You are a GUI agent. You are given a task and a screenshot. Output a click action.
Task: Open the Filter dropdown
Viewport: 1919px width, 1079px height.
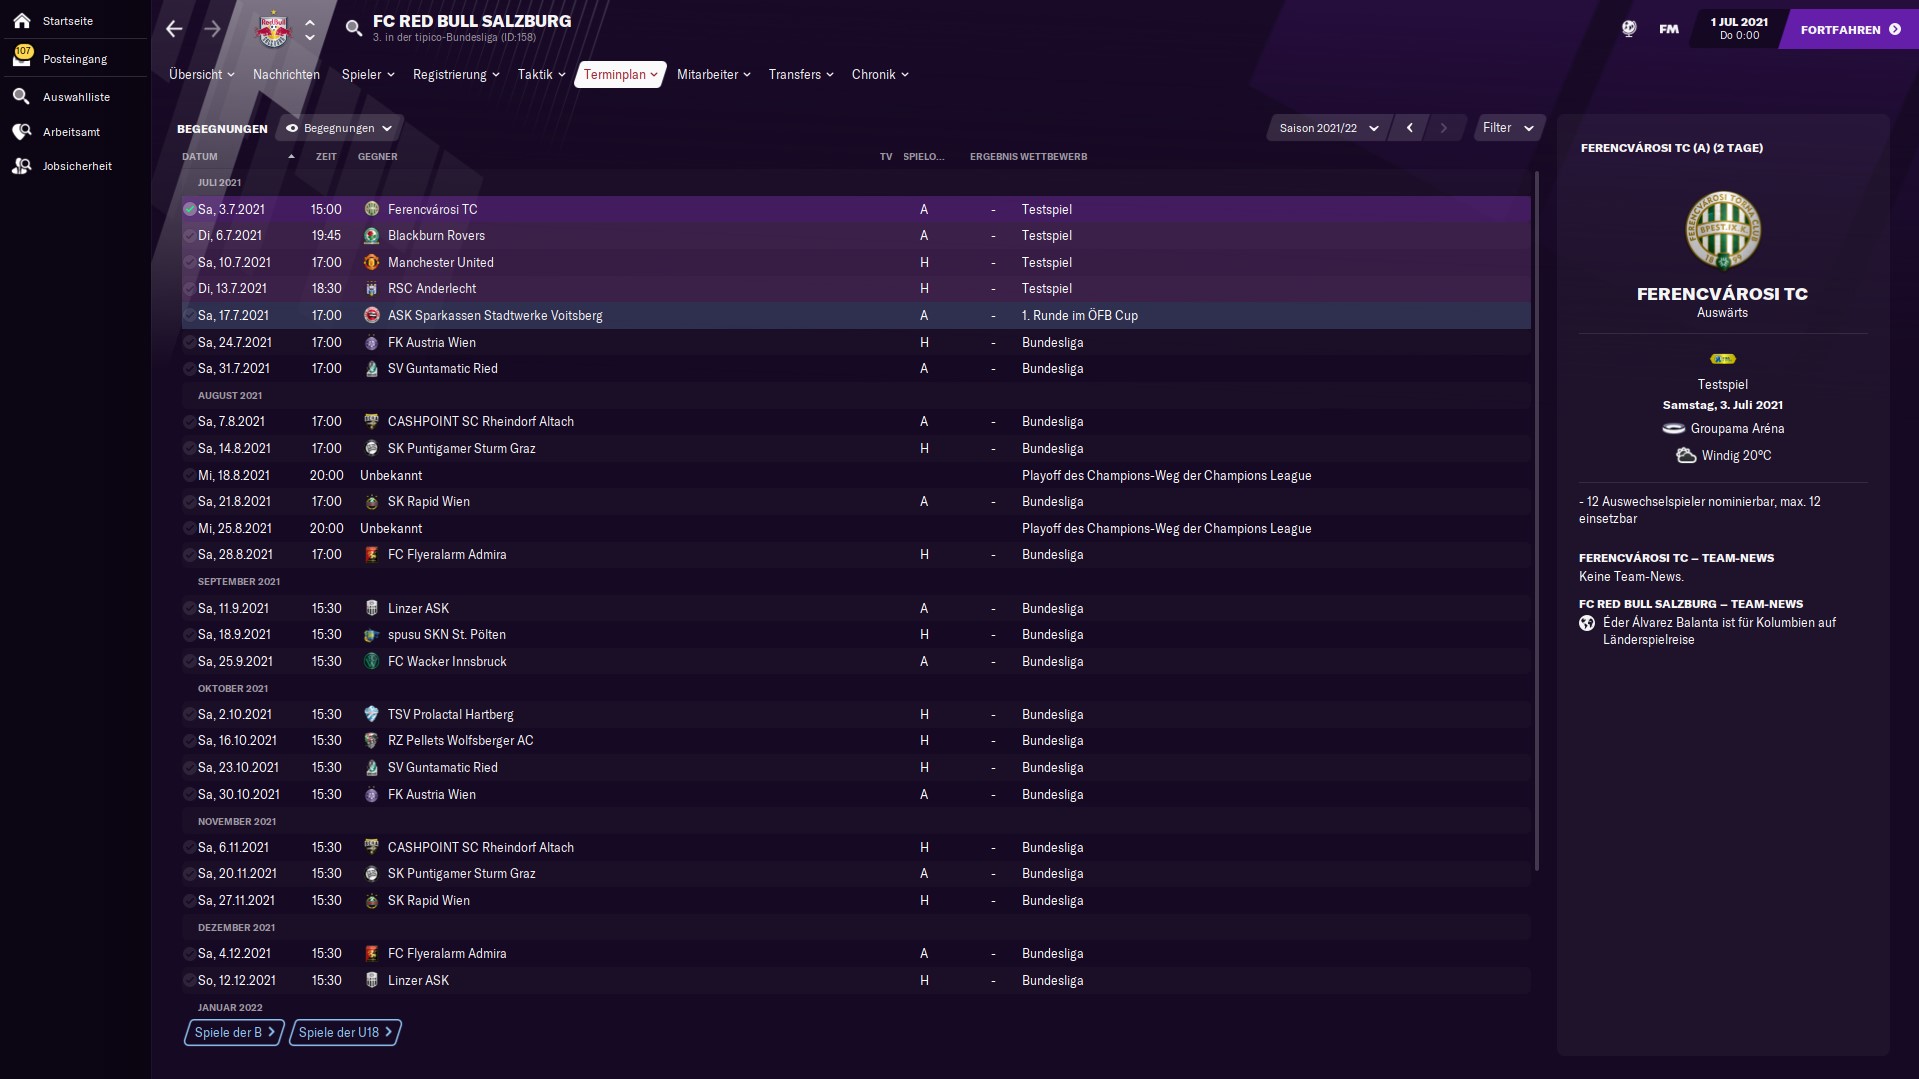pyautogui.click(x=1508, y=128)
